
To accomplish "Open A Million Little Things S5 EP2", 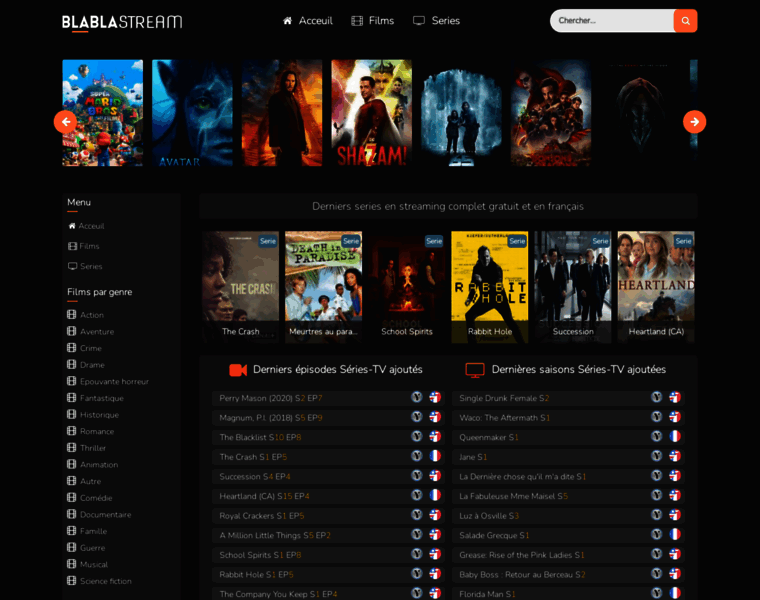I will [x=275, y=535].
